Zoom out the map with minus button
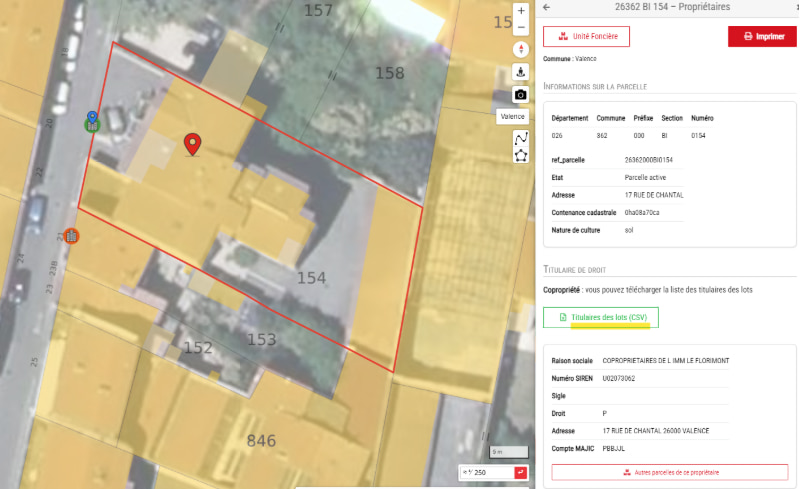Screen dimensions: 801x489 click(521, 27)
